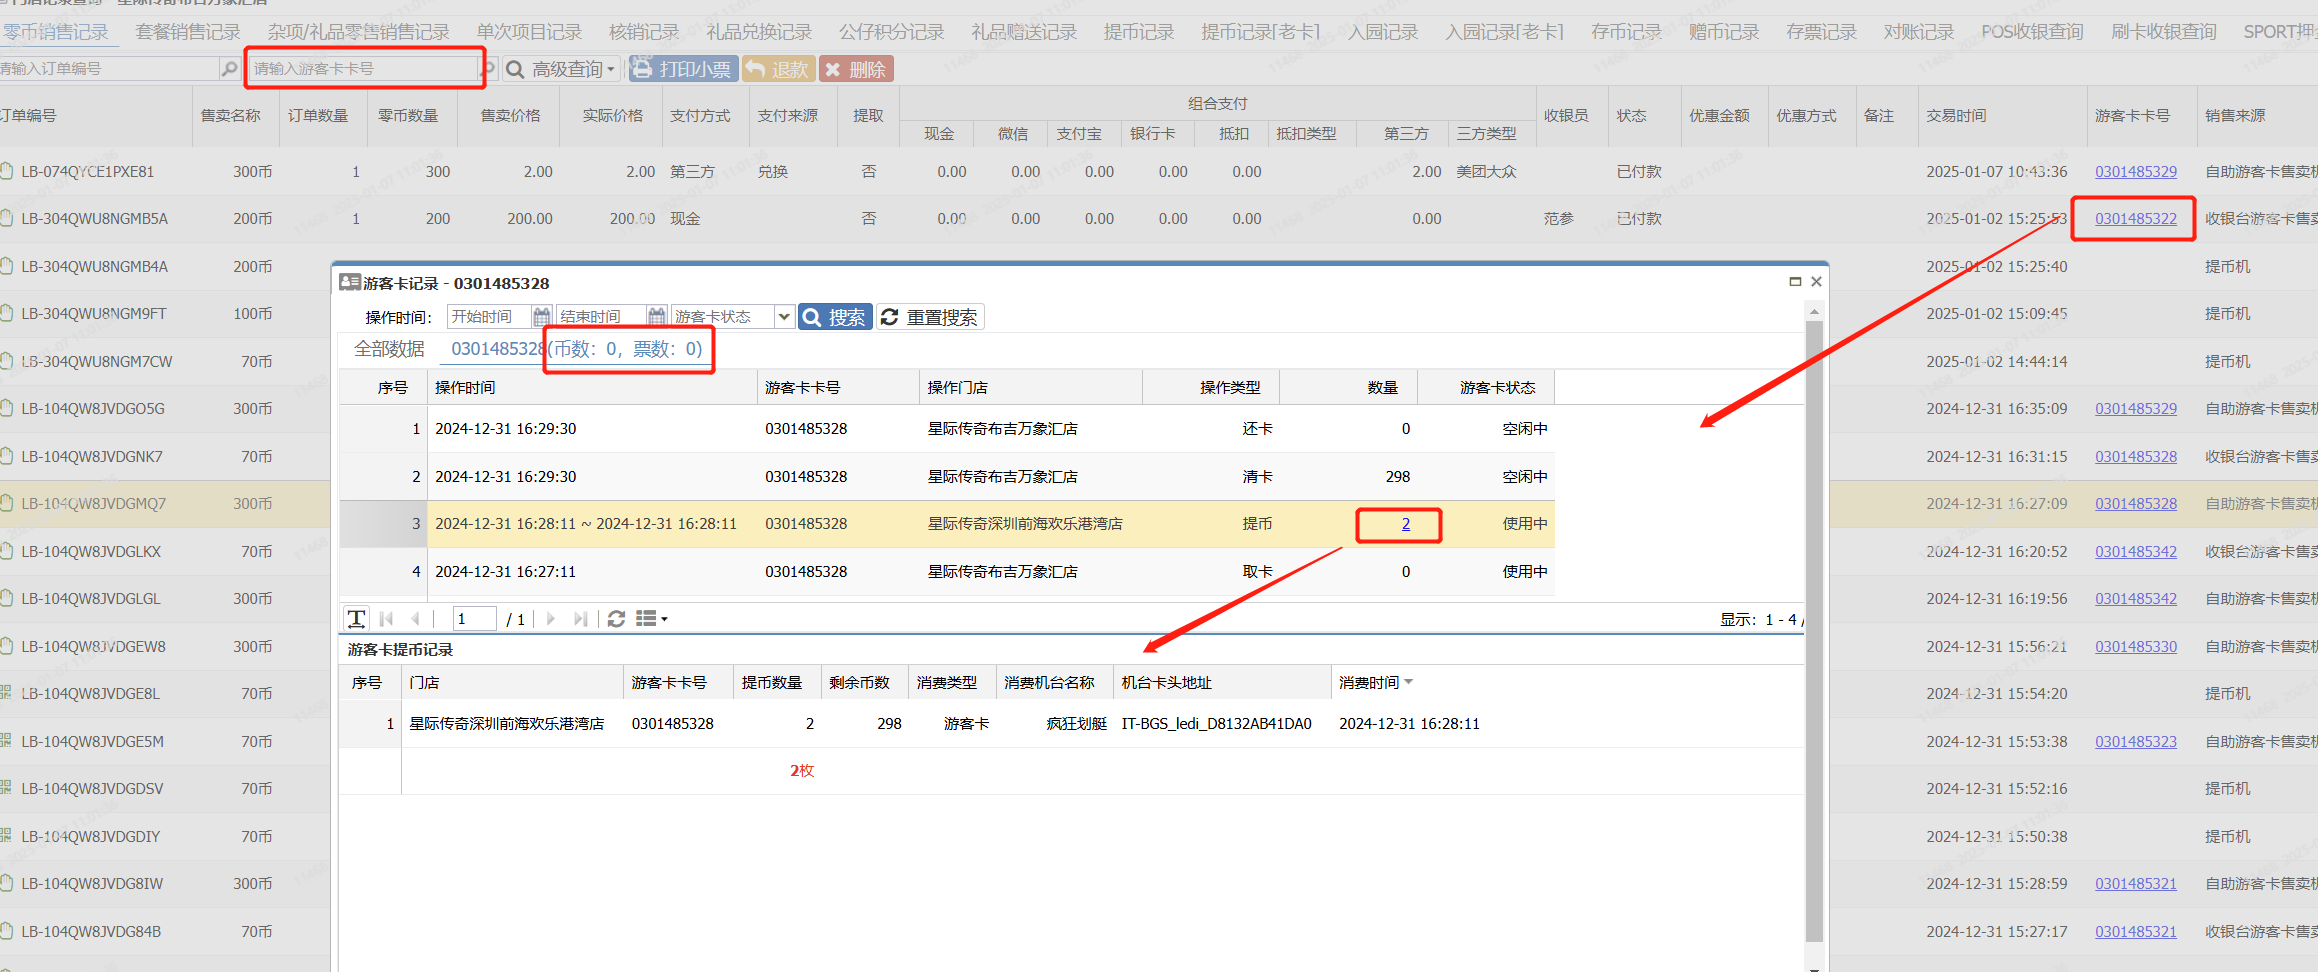
Task: Focus the 请输入游客卡卡号 input field
Action: (363, 69)
